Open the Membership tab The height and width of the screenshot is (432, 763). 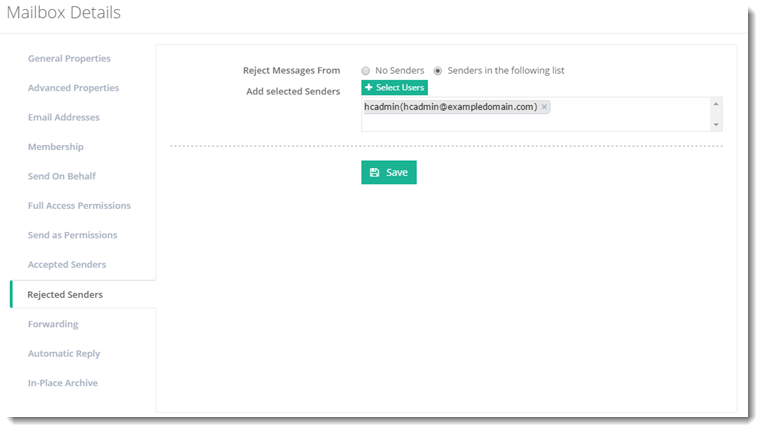pos(56,147)
